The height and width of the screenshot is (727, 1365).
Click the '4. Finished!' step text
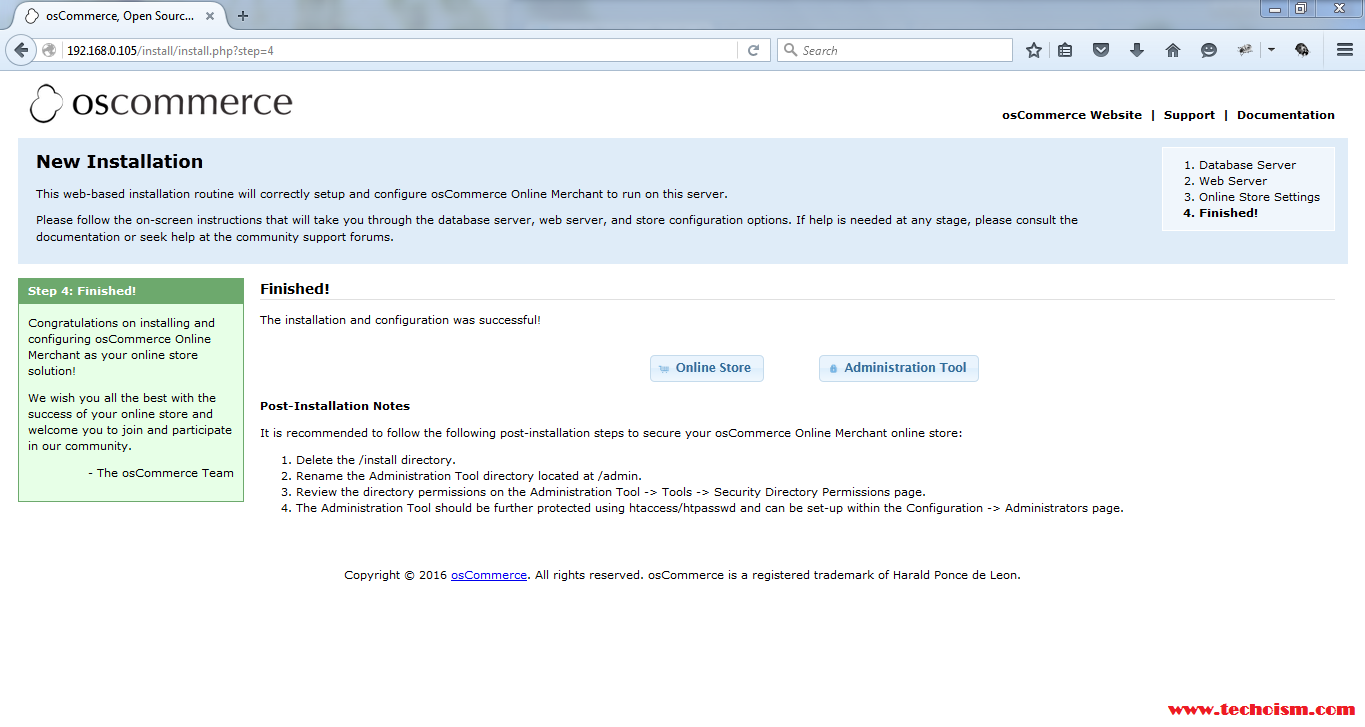(x=1221, y=213)
